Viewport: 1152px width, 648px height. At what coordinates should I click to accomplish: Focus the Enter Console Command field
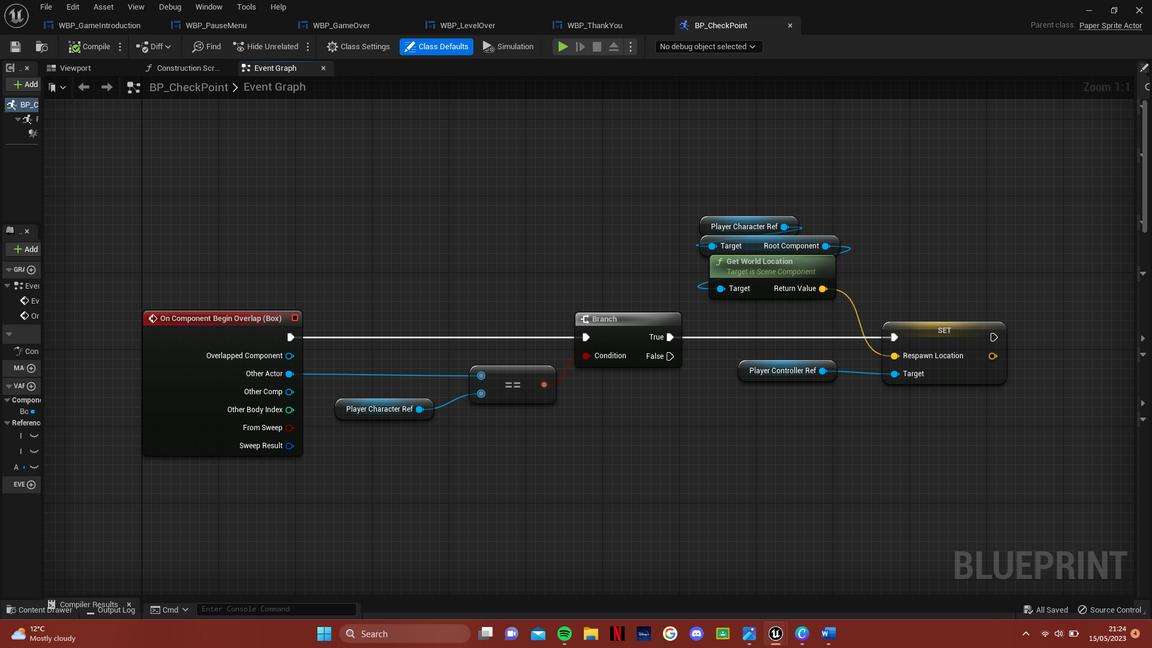click(276, 609)
